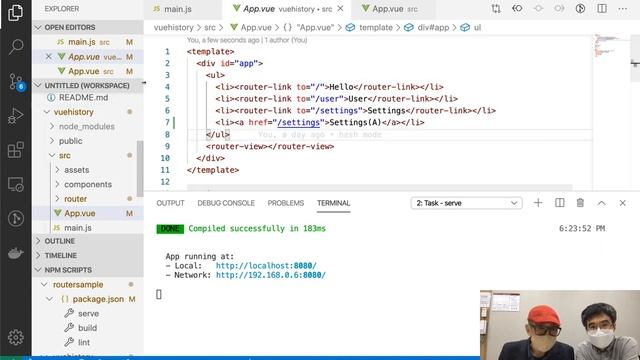Image resolution: width=640 pixels, height=360 pixels.
Task: Click the Open Changes compare icon
Action: [496, 9]
